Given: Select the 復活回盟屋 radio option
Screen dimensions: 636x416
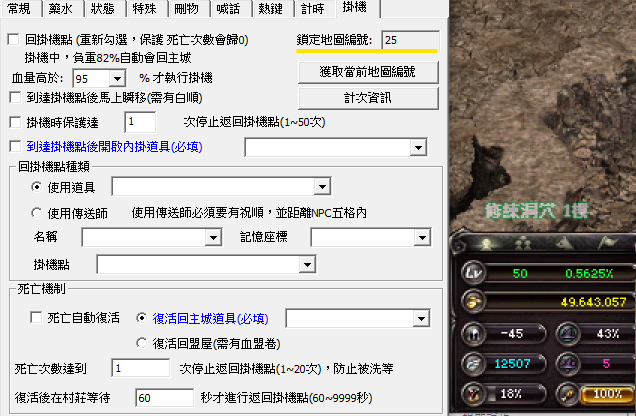Looking at the screenshot, I should [141, 342].
